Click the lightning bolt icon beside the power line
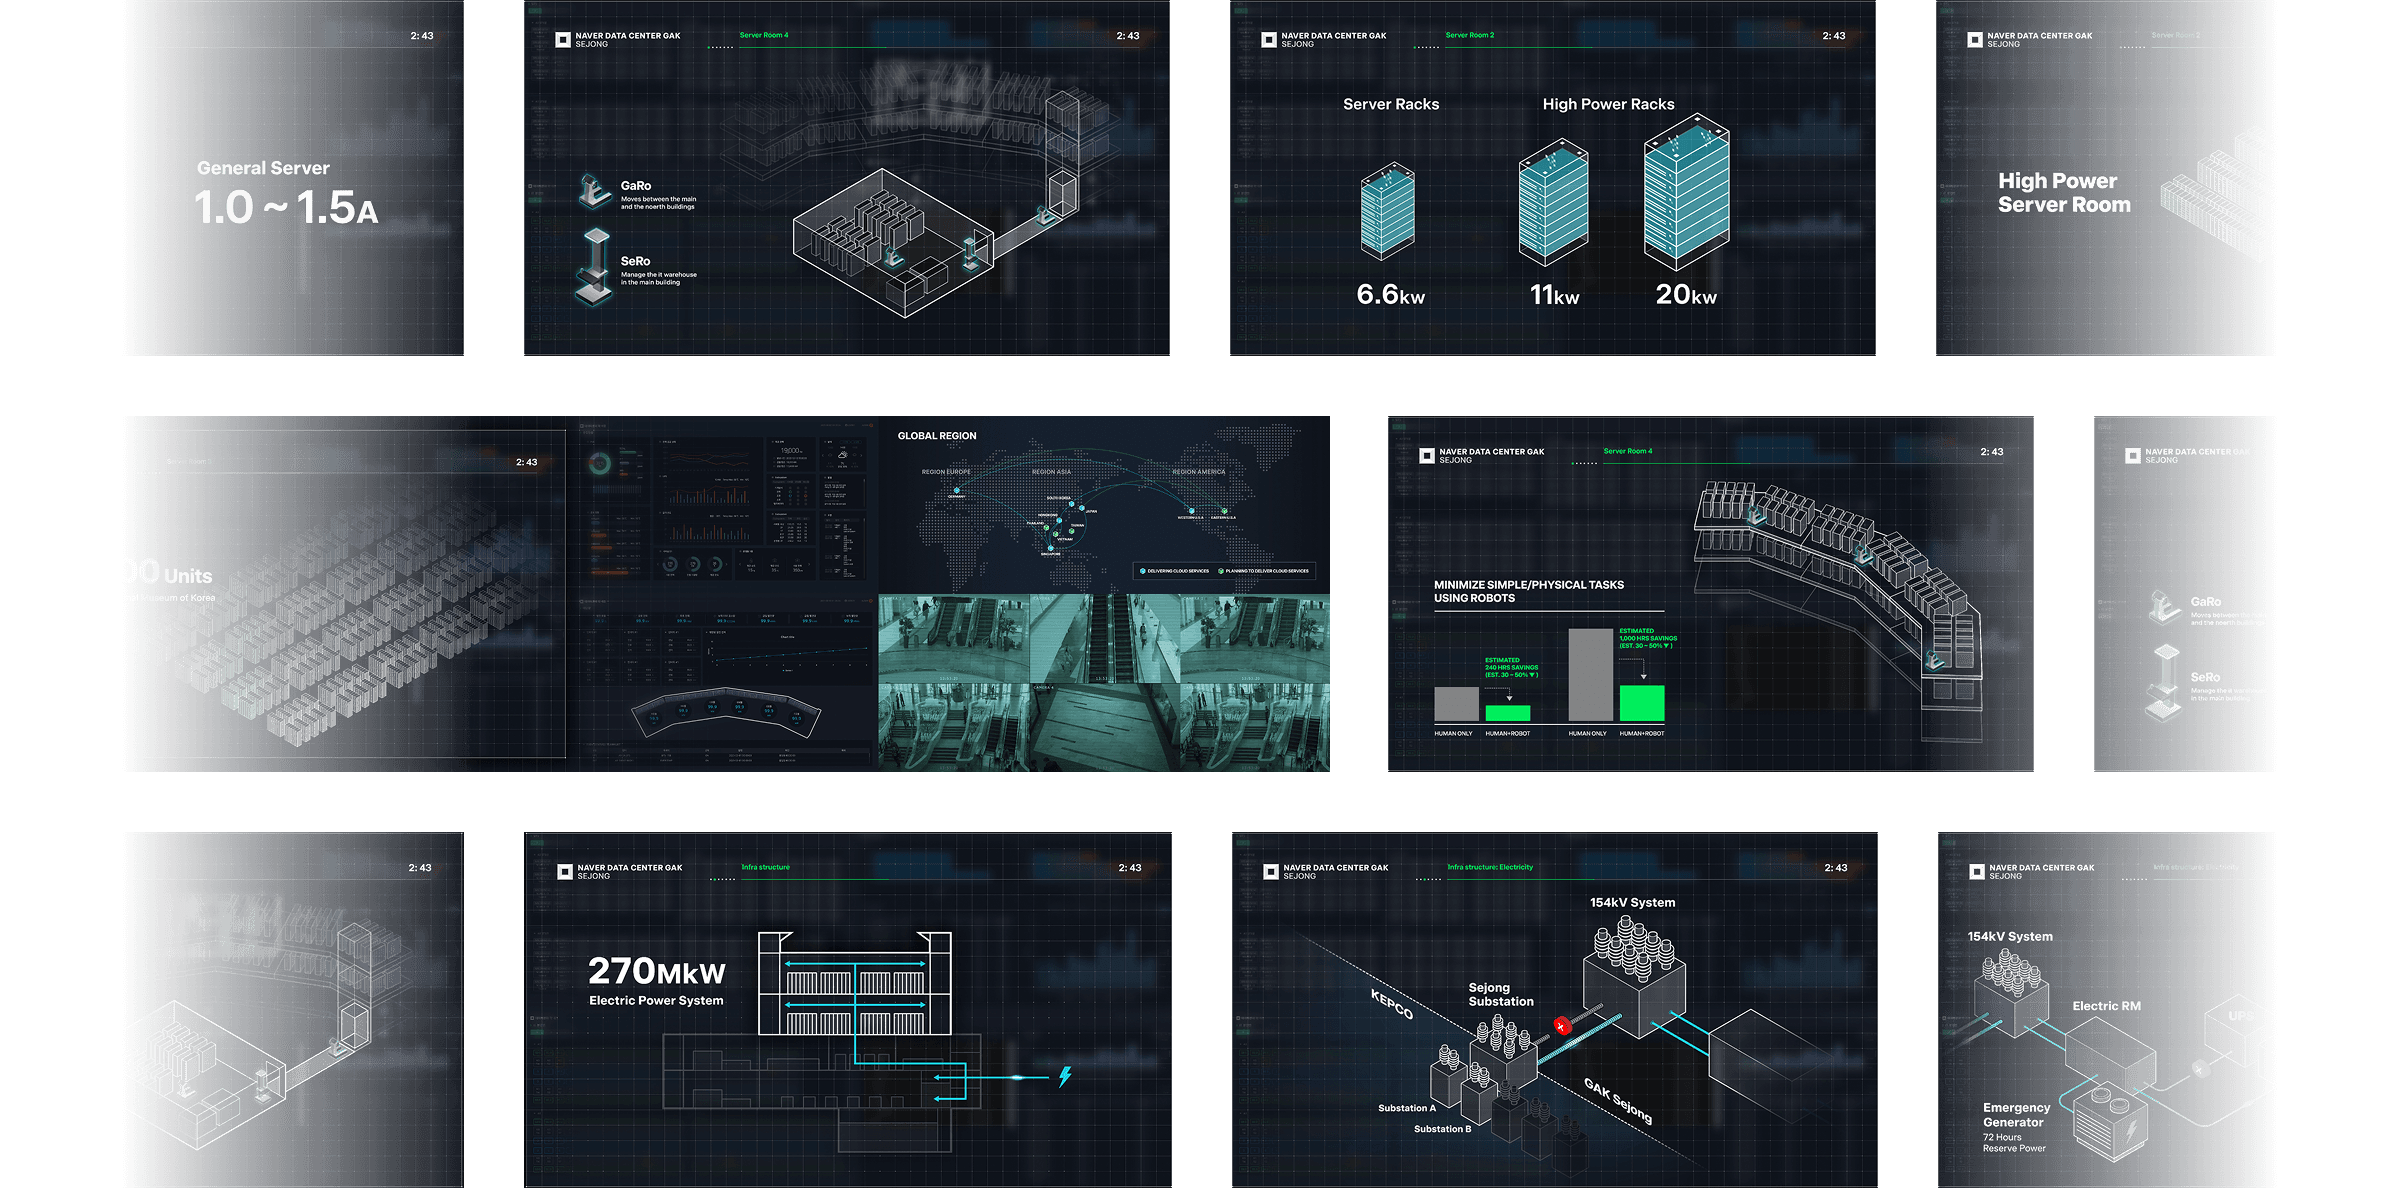 click(1065, 1076)
